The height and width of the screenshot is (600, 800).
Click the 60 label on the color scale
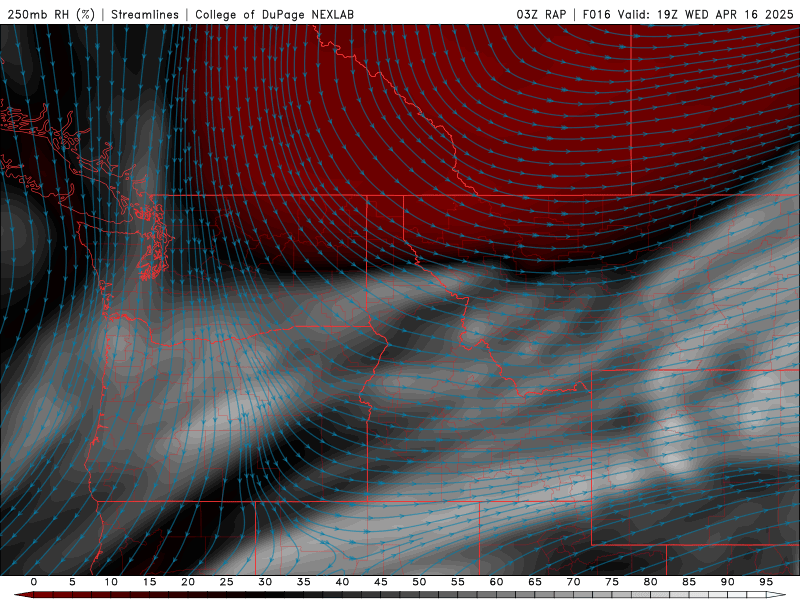(496, 582)
